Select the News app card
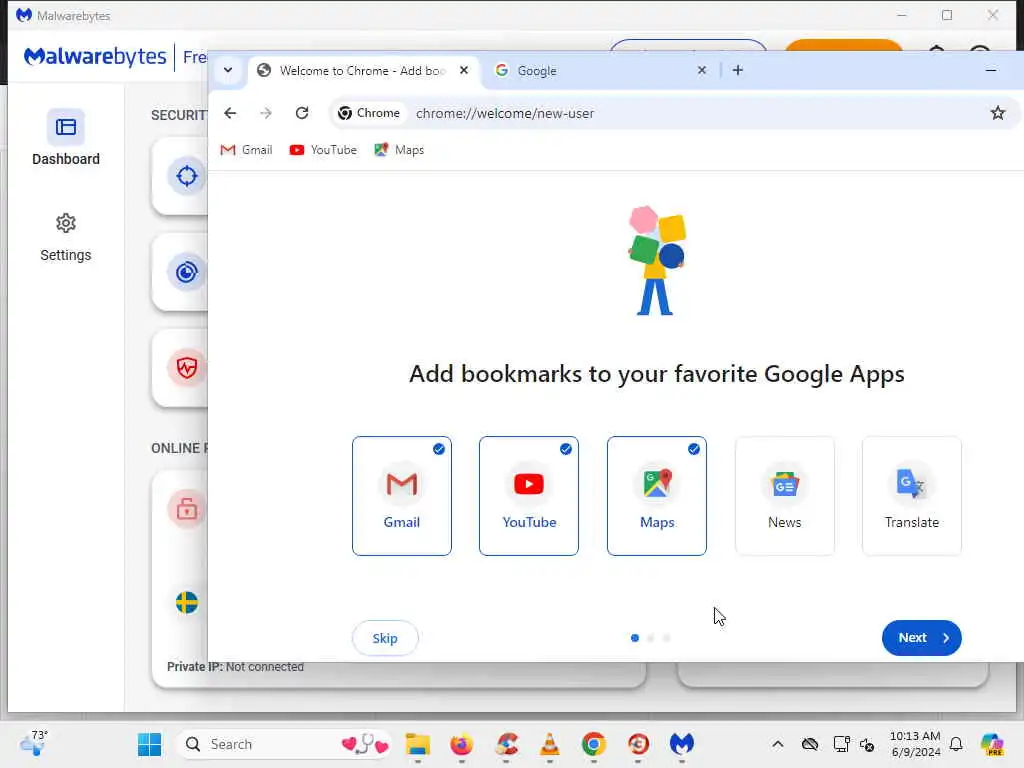Screen dimensions: 1024x768 [x=784, y=496]
